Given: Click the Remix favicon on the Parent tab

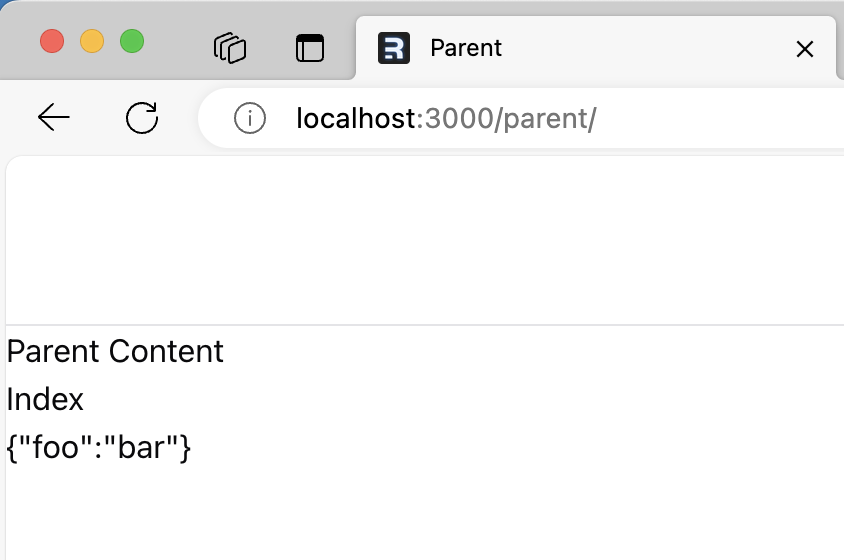Looking at the screenshot, I should (x=393, y=48).
